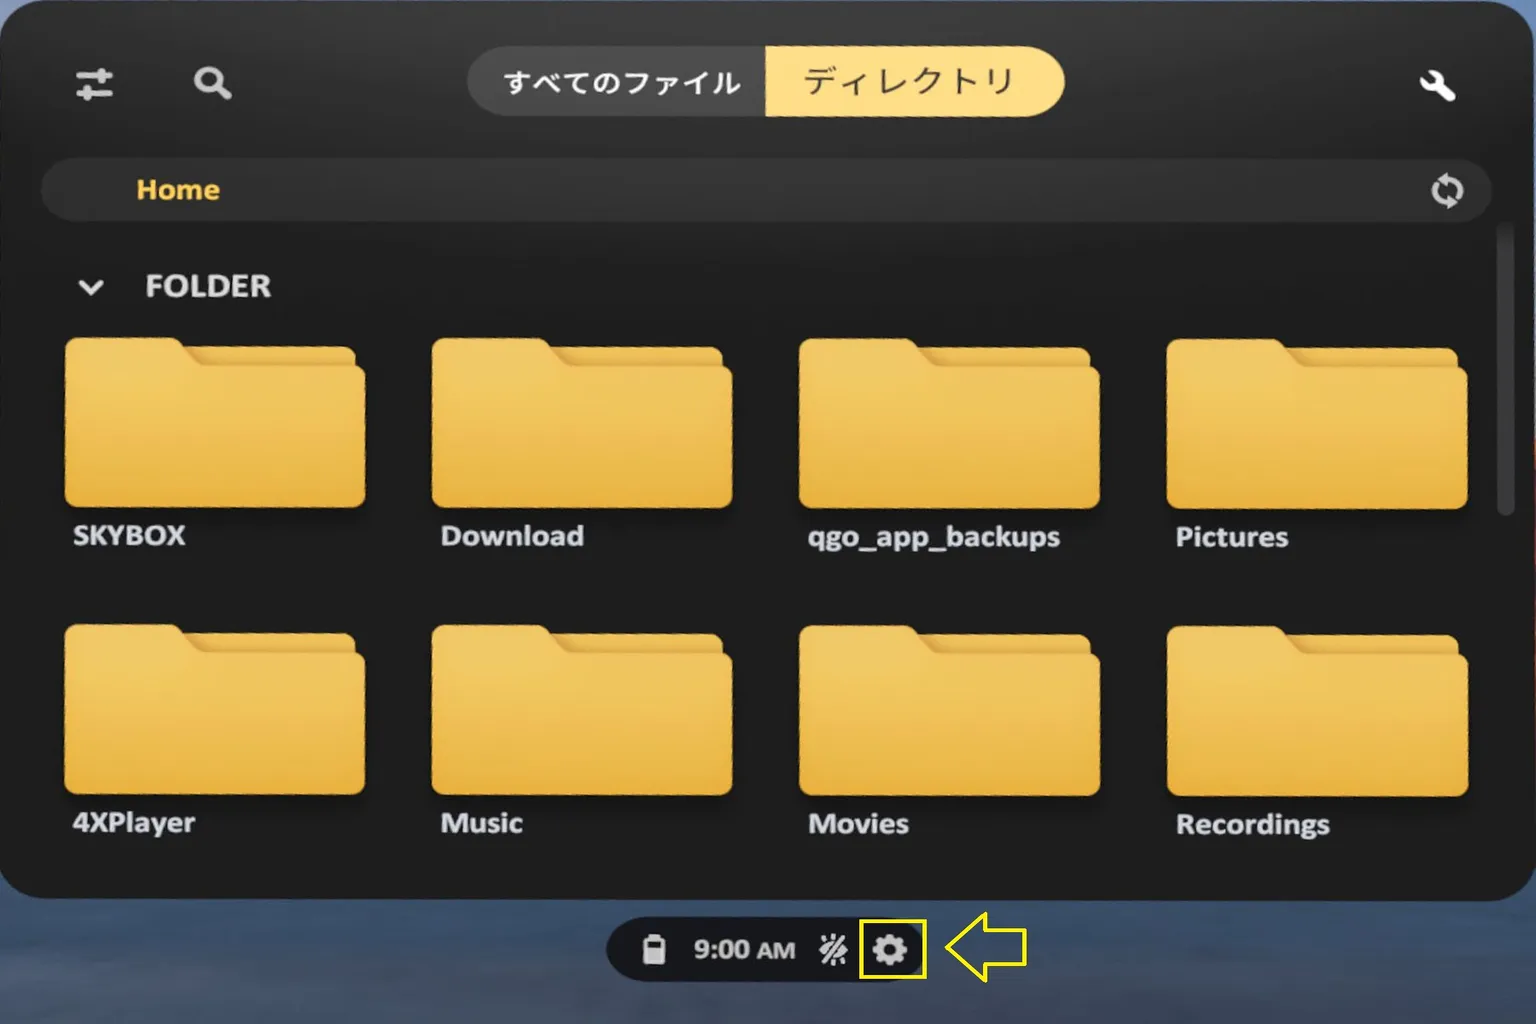The image size is (1536, 1024).
Task: Open the Movies folder icon
Action: pos(949,710)
